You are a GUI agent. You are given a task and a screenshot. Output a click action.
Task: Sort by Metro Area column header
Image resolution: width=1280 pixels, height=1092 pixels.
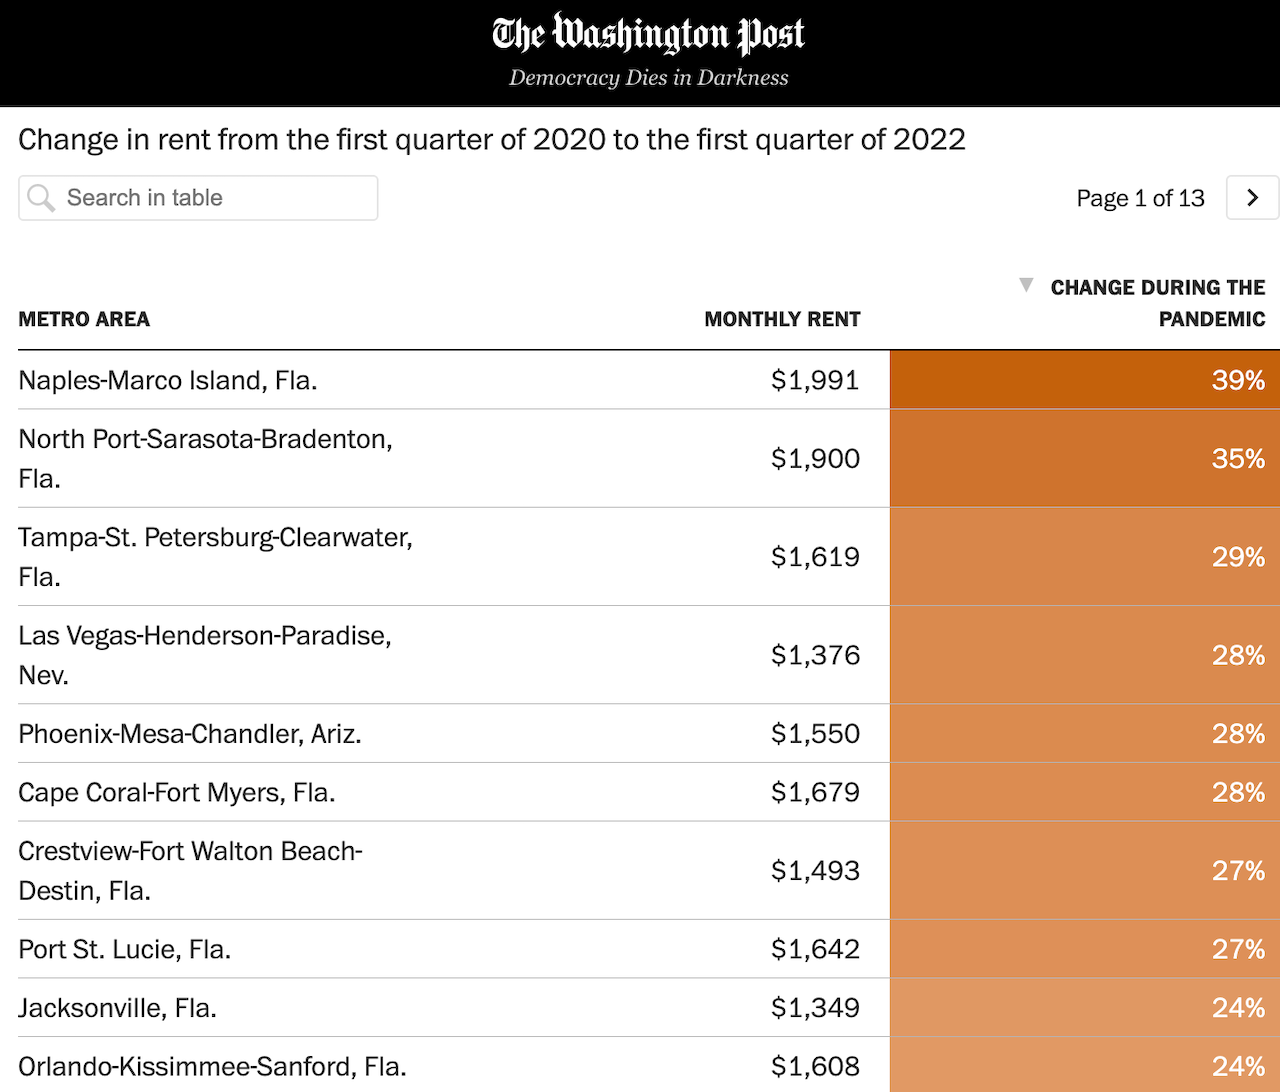[84, 319]
